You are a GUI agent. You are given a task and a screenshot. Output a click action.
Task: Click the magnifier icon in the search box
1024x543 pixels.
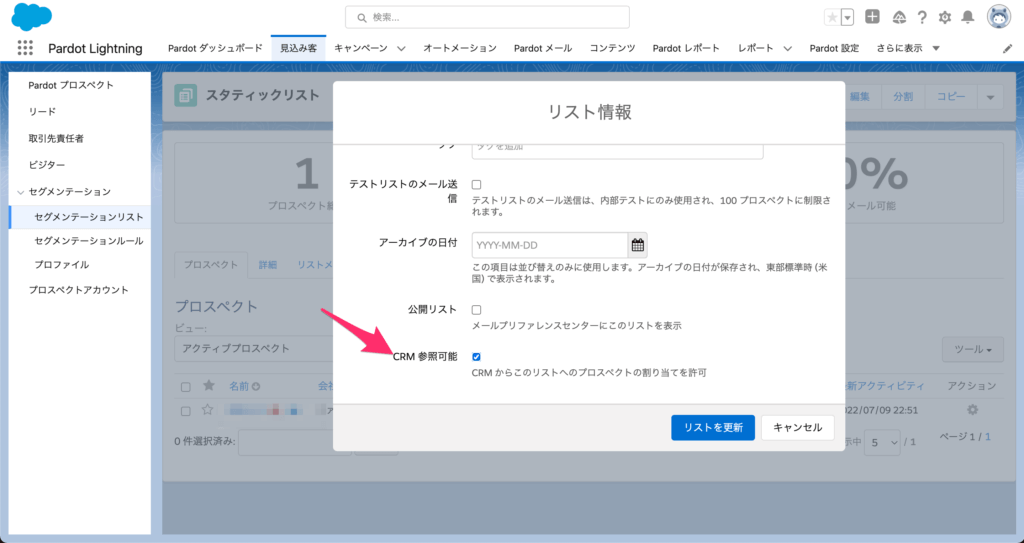pos(361,18)
